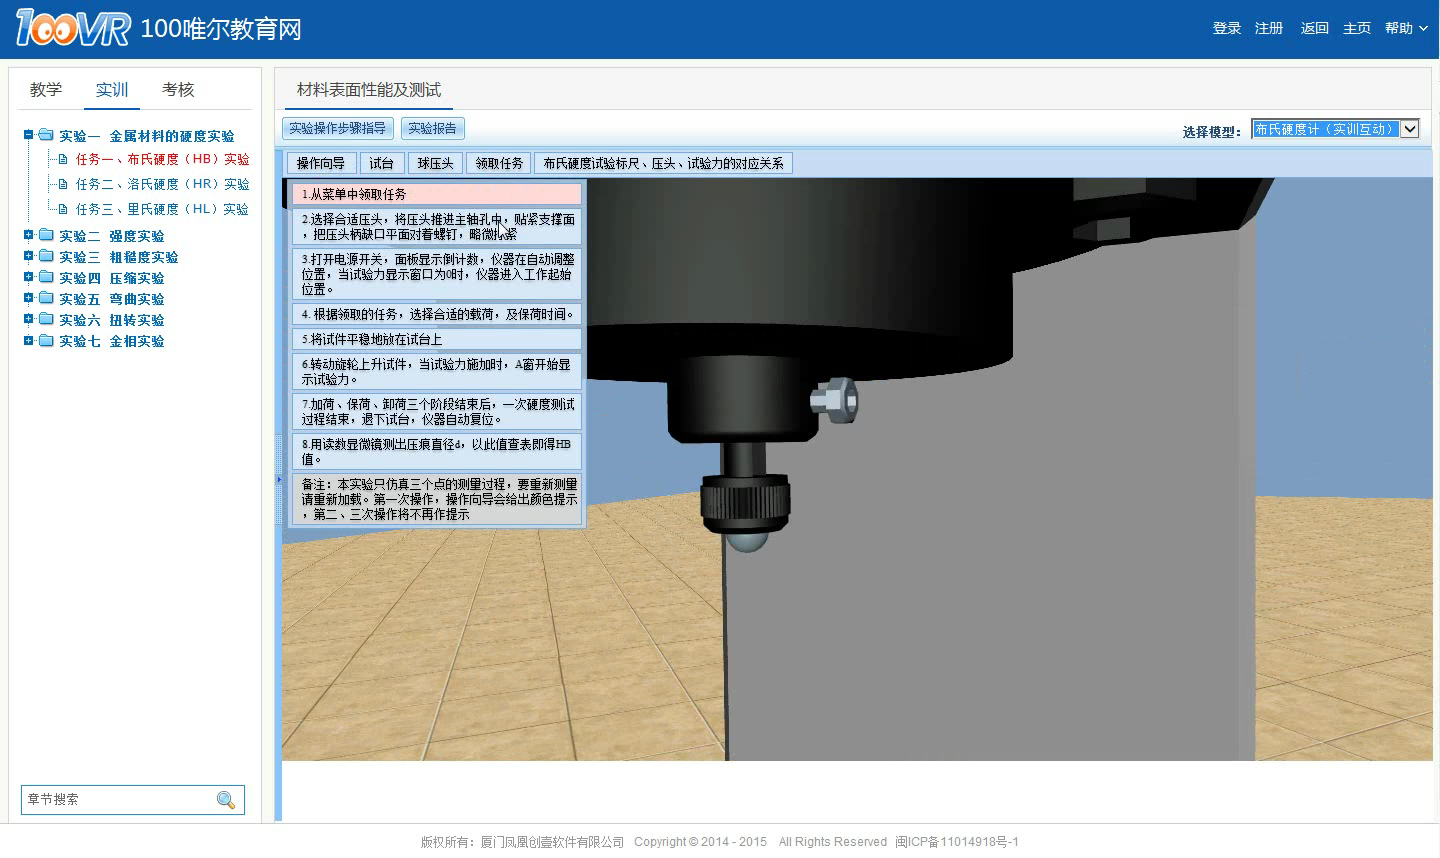Expand the 实验三 粗糙度实验 tree node
Screen dimensions: 1440x858
click(29, 257)
